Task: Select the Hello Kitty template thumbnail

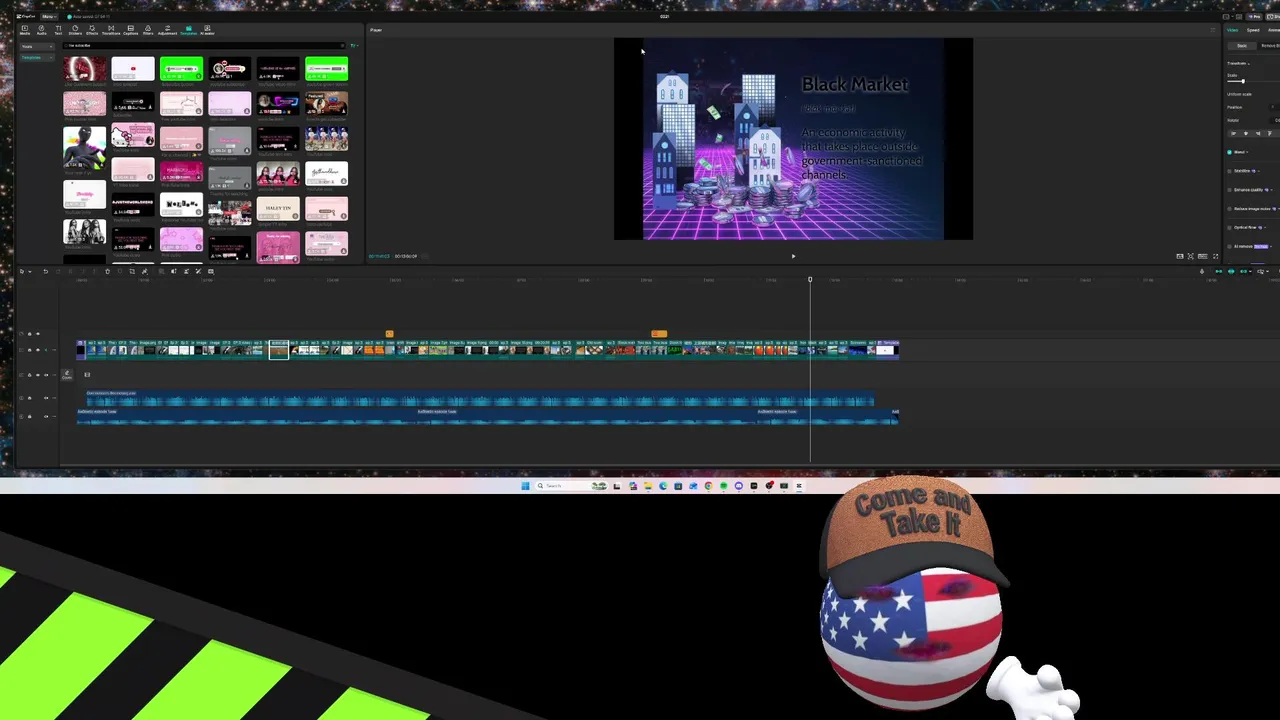Action: (x=132, y=135)
